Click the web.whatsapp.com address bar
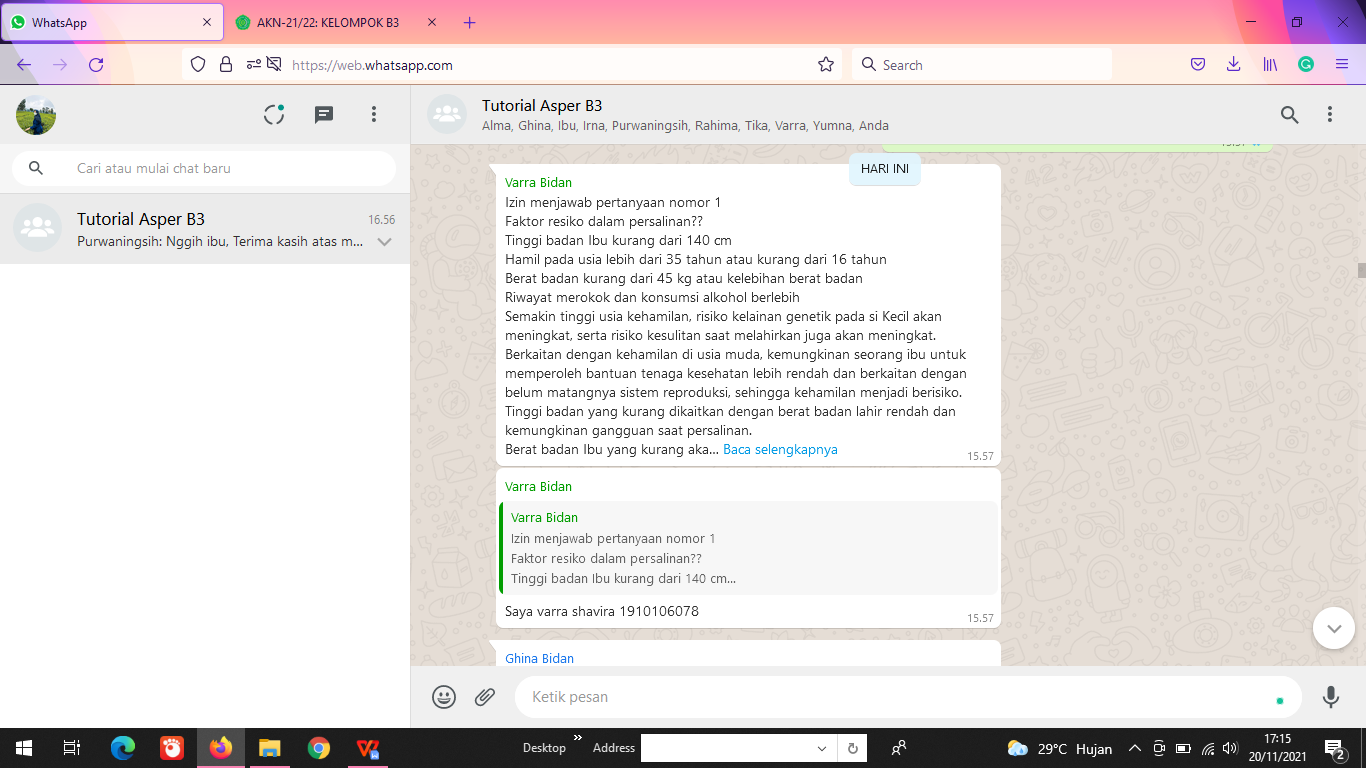Image resolution: width=1366 pixels, height=768 pixels. click(510, 65)
